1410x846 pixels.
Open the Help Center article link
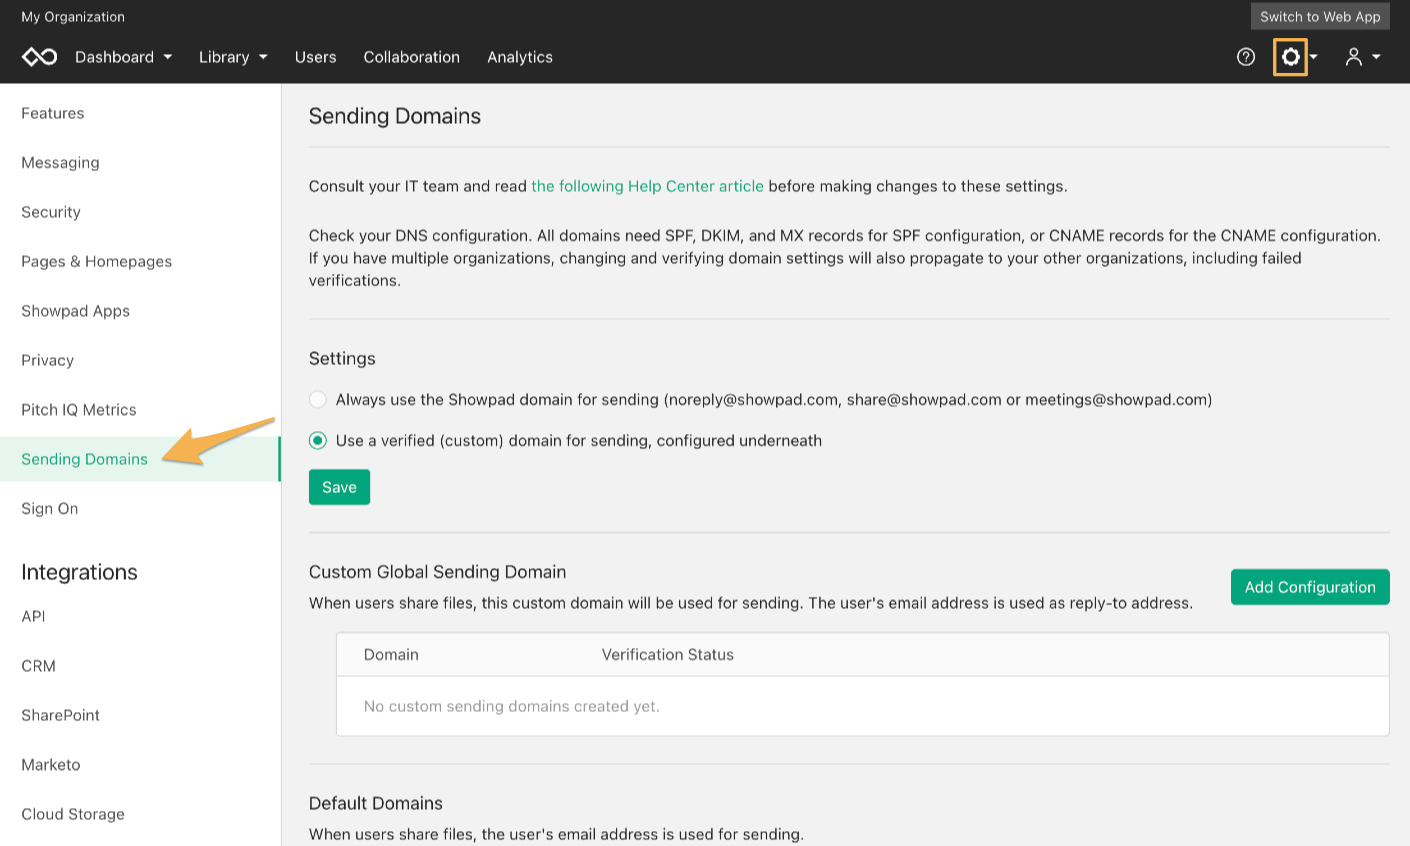tap(647, 186)
